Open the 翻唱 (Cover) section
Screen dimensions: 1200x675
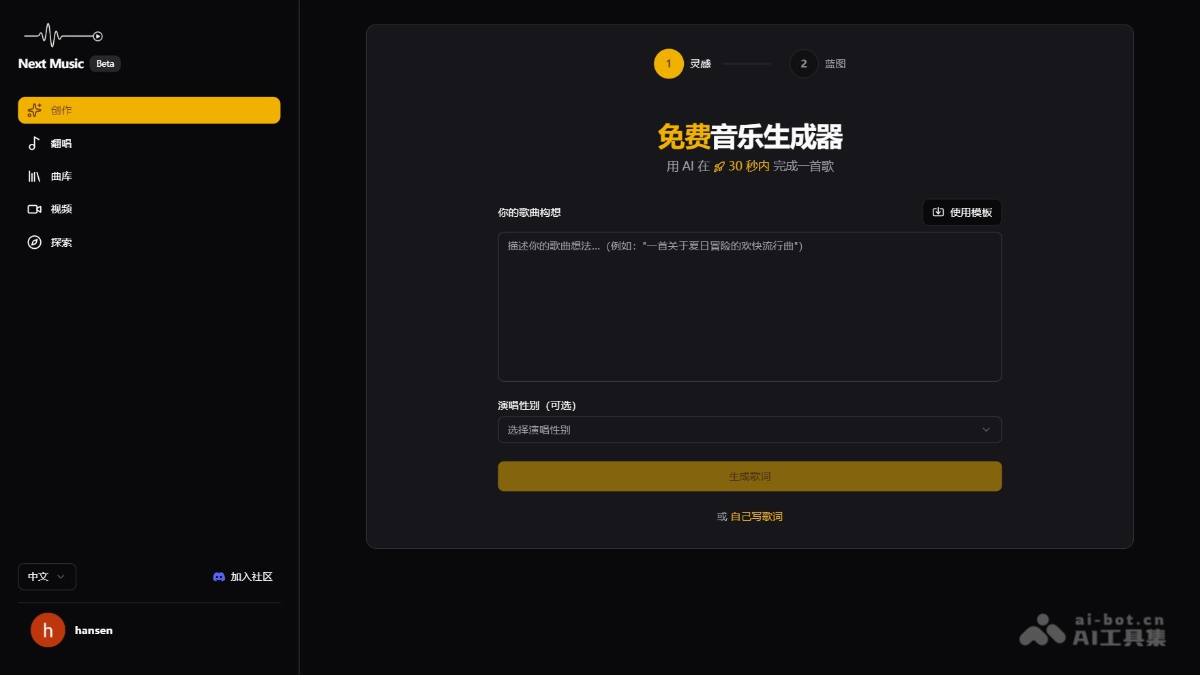[x=35, y=143]
